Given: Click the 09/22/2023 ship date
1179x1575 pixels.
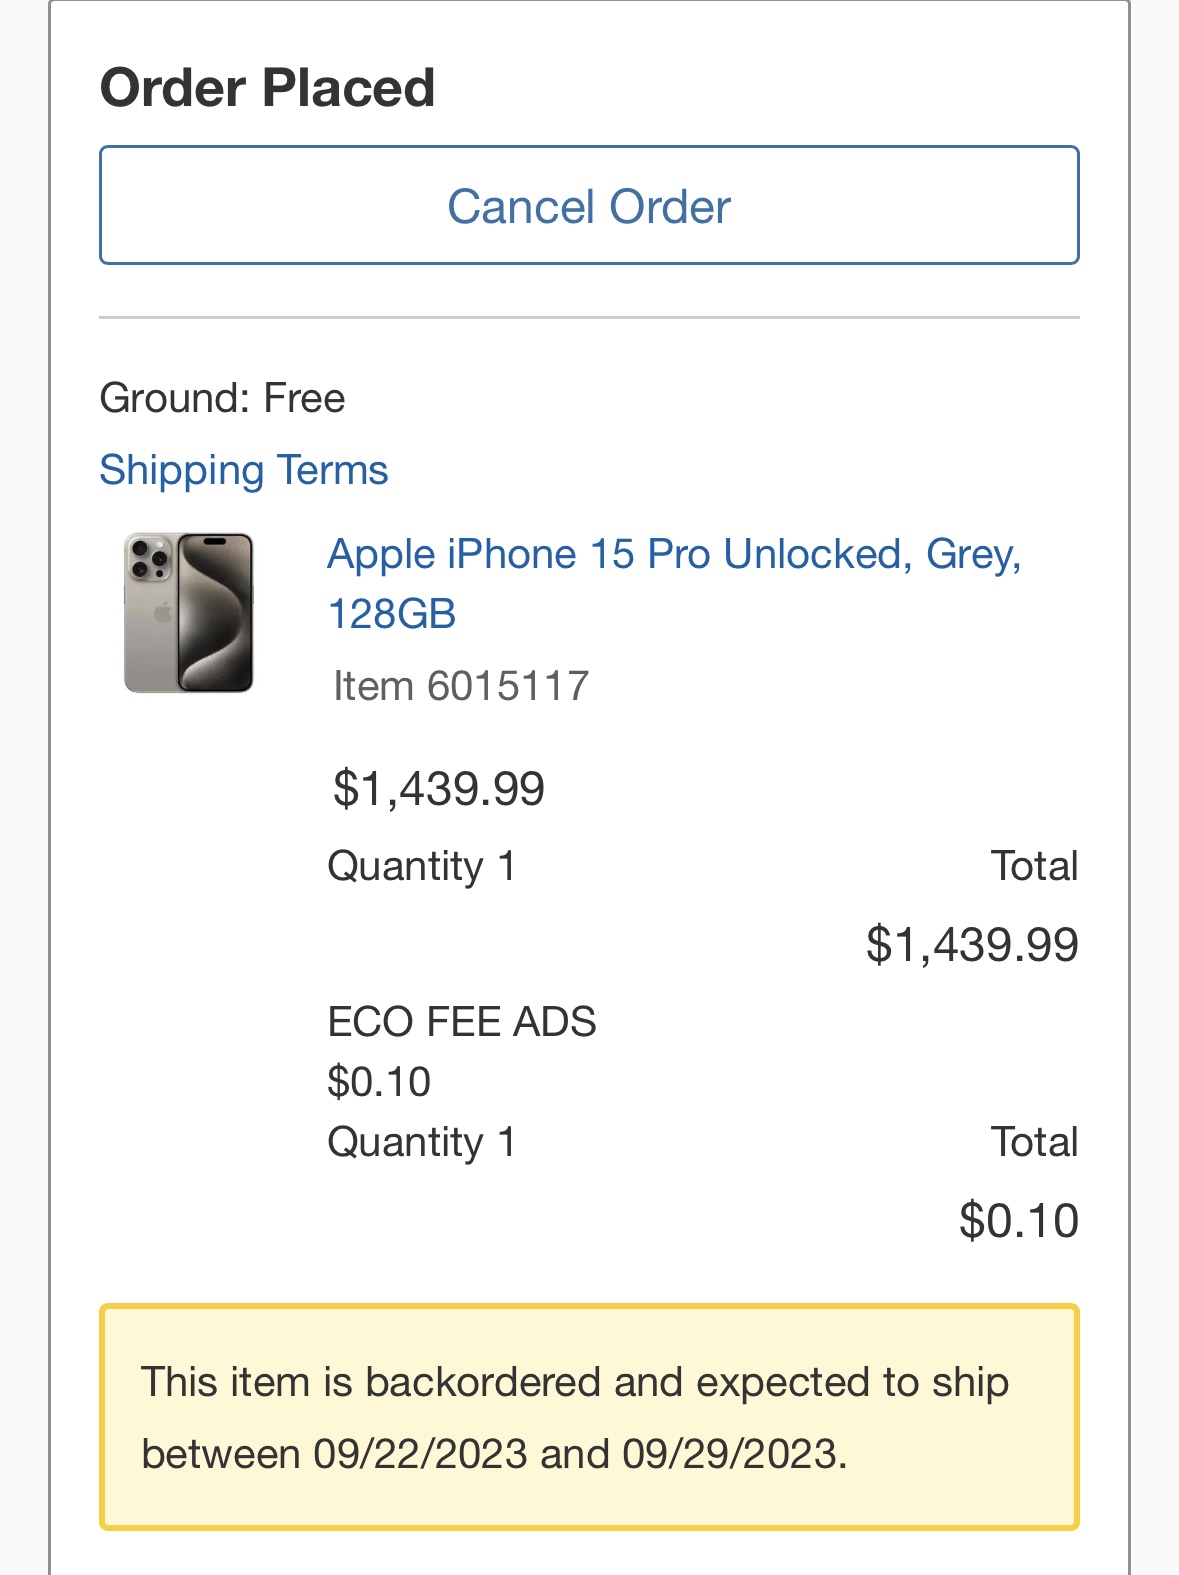Looking at the screenshot, I should pos(420,1454).
